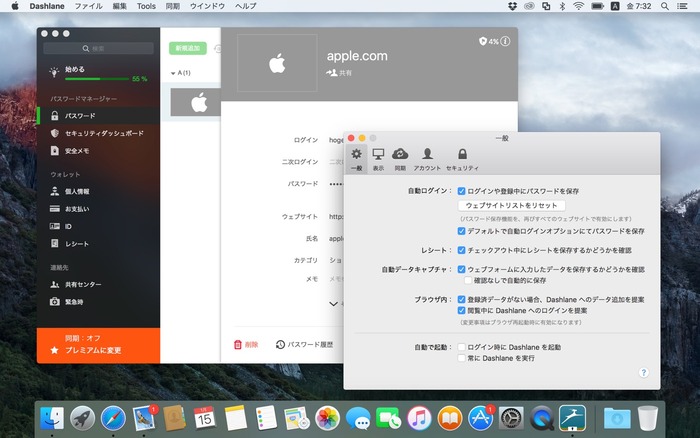Click the Dropbox menu bar icon
This screenshot has height=438, width=700.
click(x=512, y=6)
